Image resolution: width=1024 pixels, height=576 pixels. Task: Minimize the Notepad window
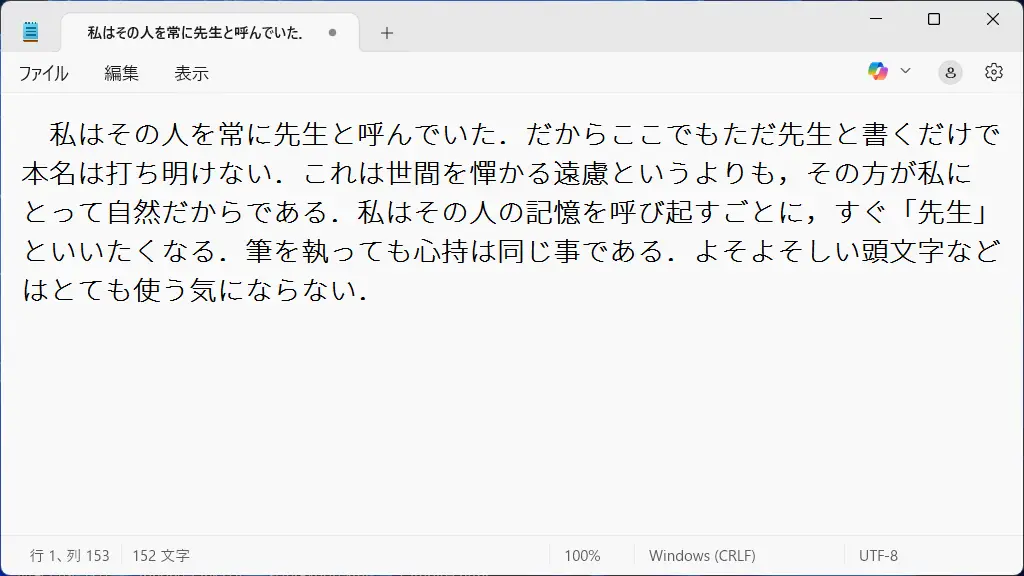(875, 19)
